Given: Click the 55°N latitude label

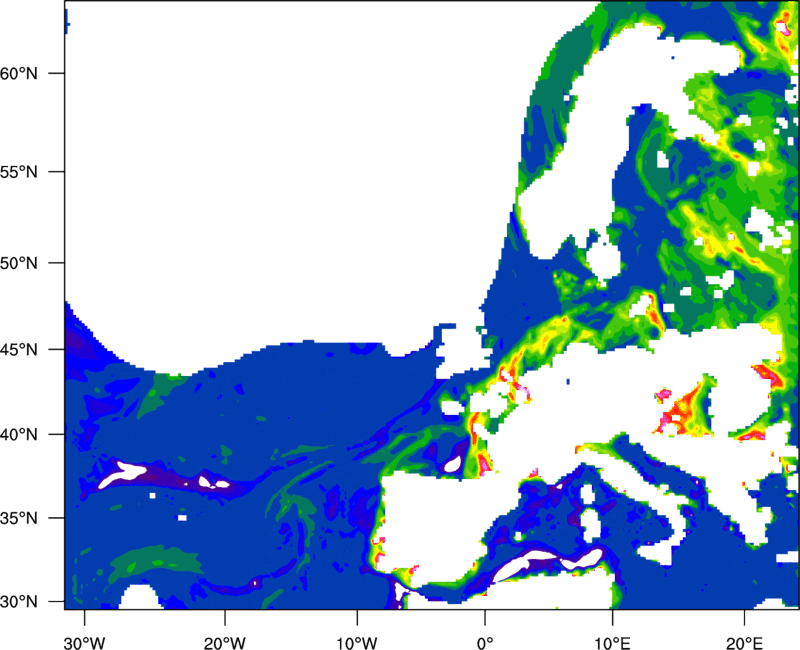Looking at the screenshot, I should tap(19, 172).
